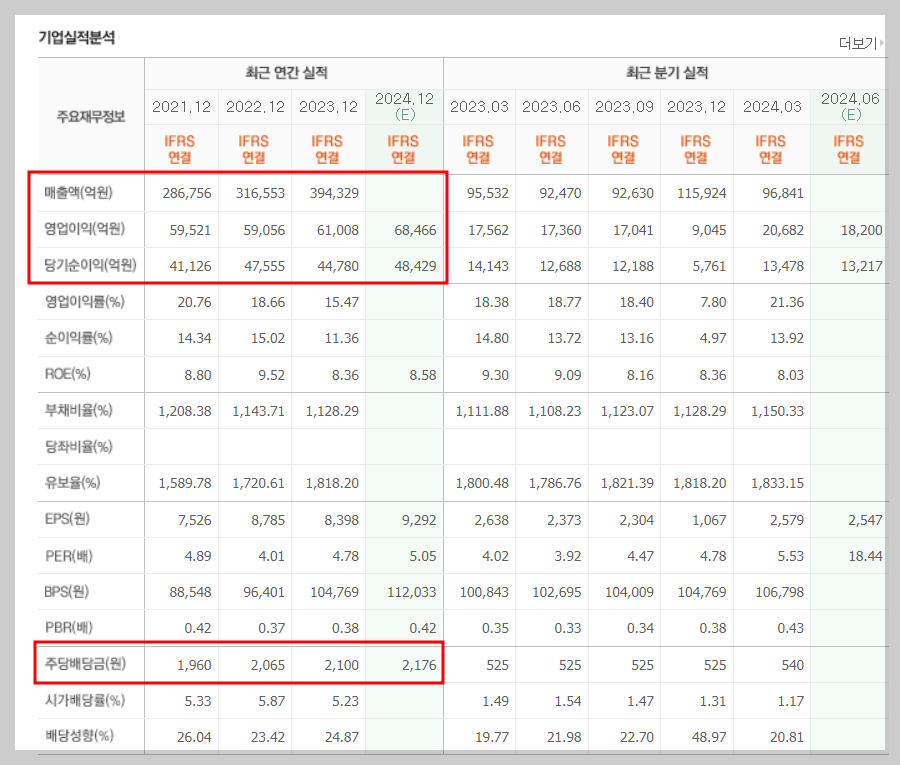The image size is (900, 765).
Task: Select the 2024.06 (E) quarterly column header
Action: coord(850,107)
